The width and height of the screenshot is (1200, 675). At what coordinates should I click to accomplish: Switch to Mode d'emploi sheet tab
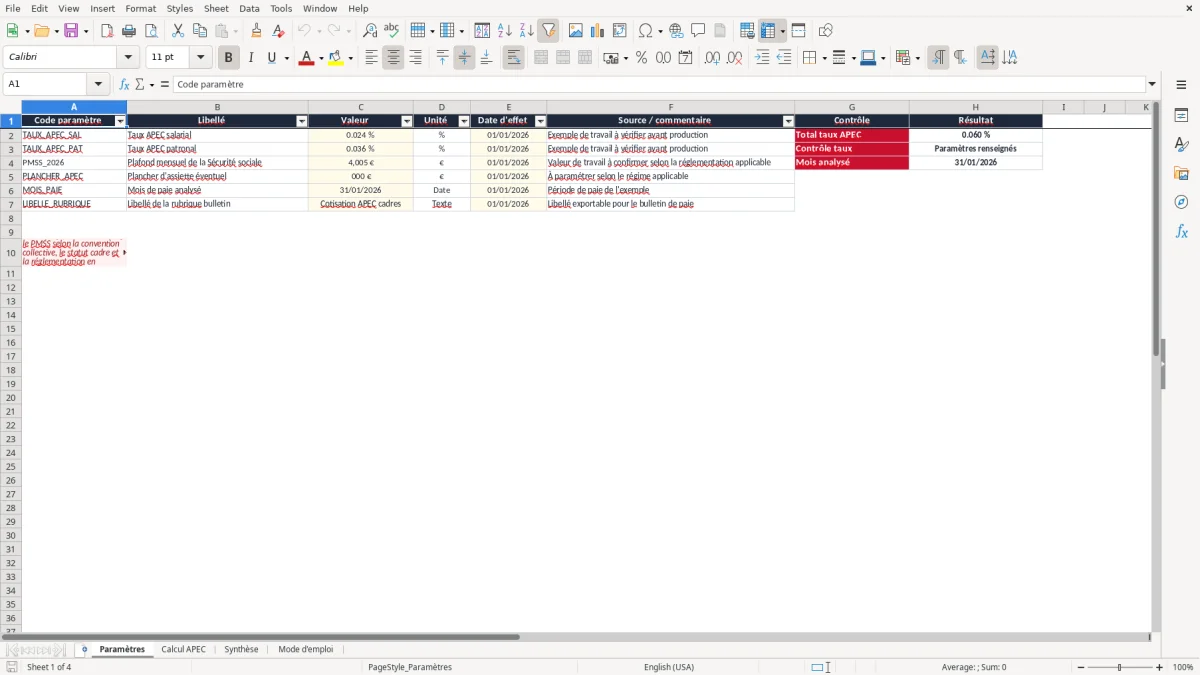[x=306, y=649]
